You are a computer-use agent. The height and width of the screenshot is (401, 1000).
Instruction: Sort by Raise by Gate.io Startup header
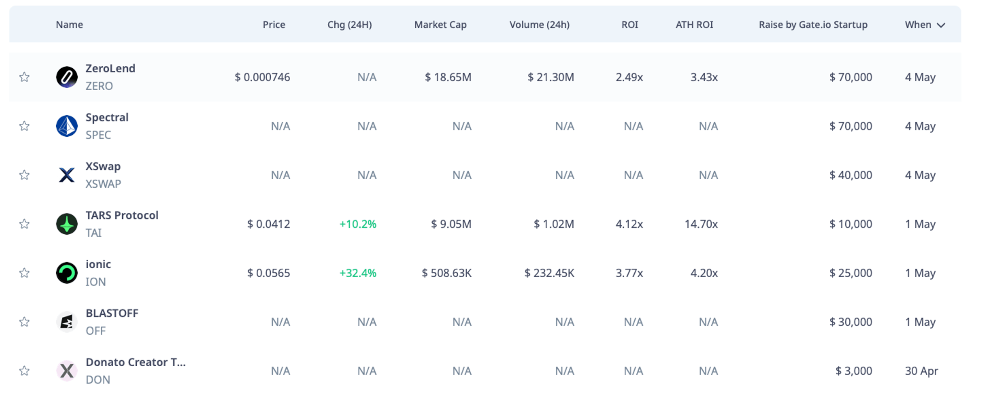coord(813,25)
